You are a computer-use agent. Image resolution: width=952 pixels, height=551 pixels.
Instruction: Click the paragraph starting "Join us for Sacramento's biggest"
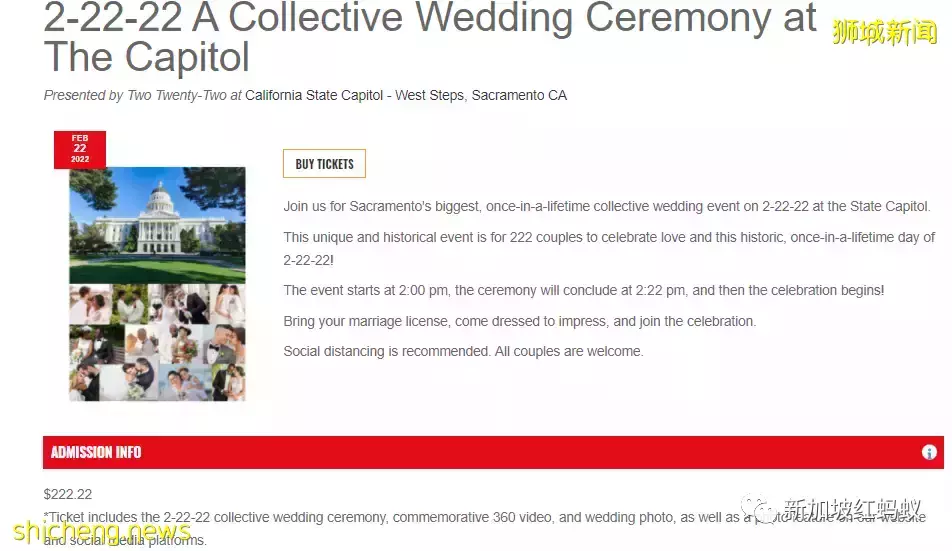pos(606,207)
